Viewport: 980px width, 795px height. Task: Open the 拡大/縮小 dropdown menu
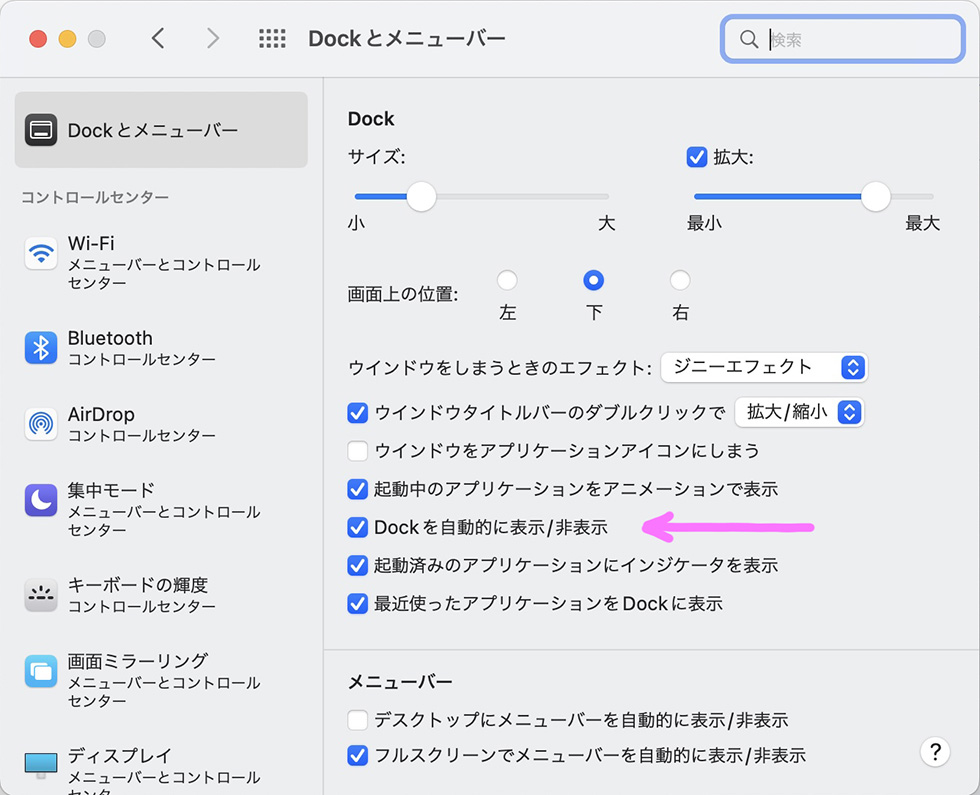799,411
